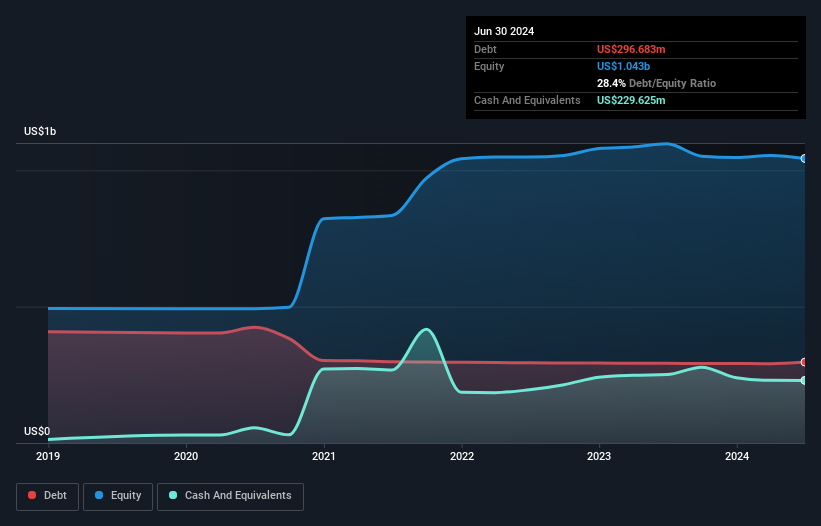The image size is (821, 526).
Task: Click Cash And Equivalents label in tooltip
Action: coord(527,100)
